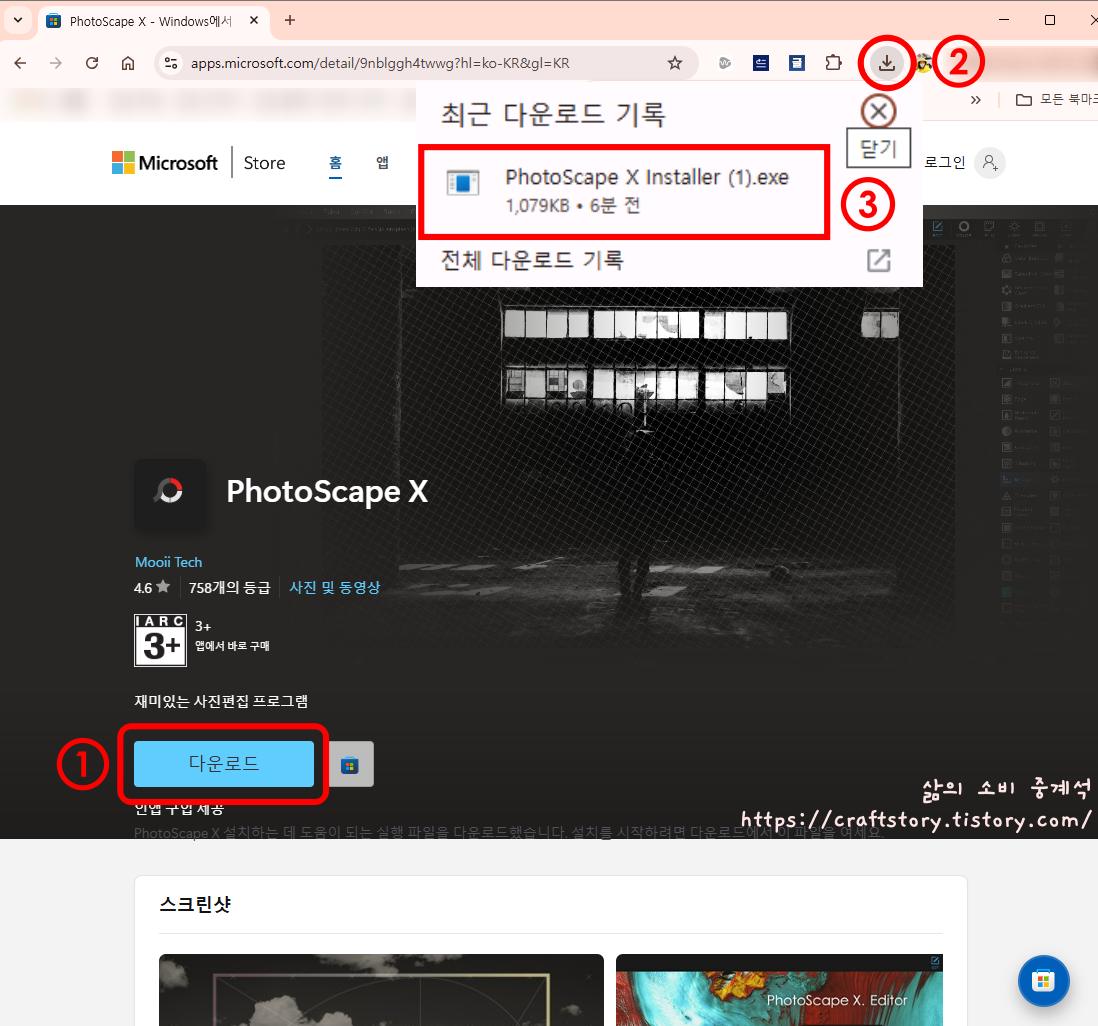Open the browser home page
The height and width of the screenshot is (1026, 1098).
(128, 63)
